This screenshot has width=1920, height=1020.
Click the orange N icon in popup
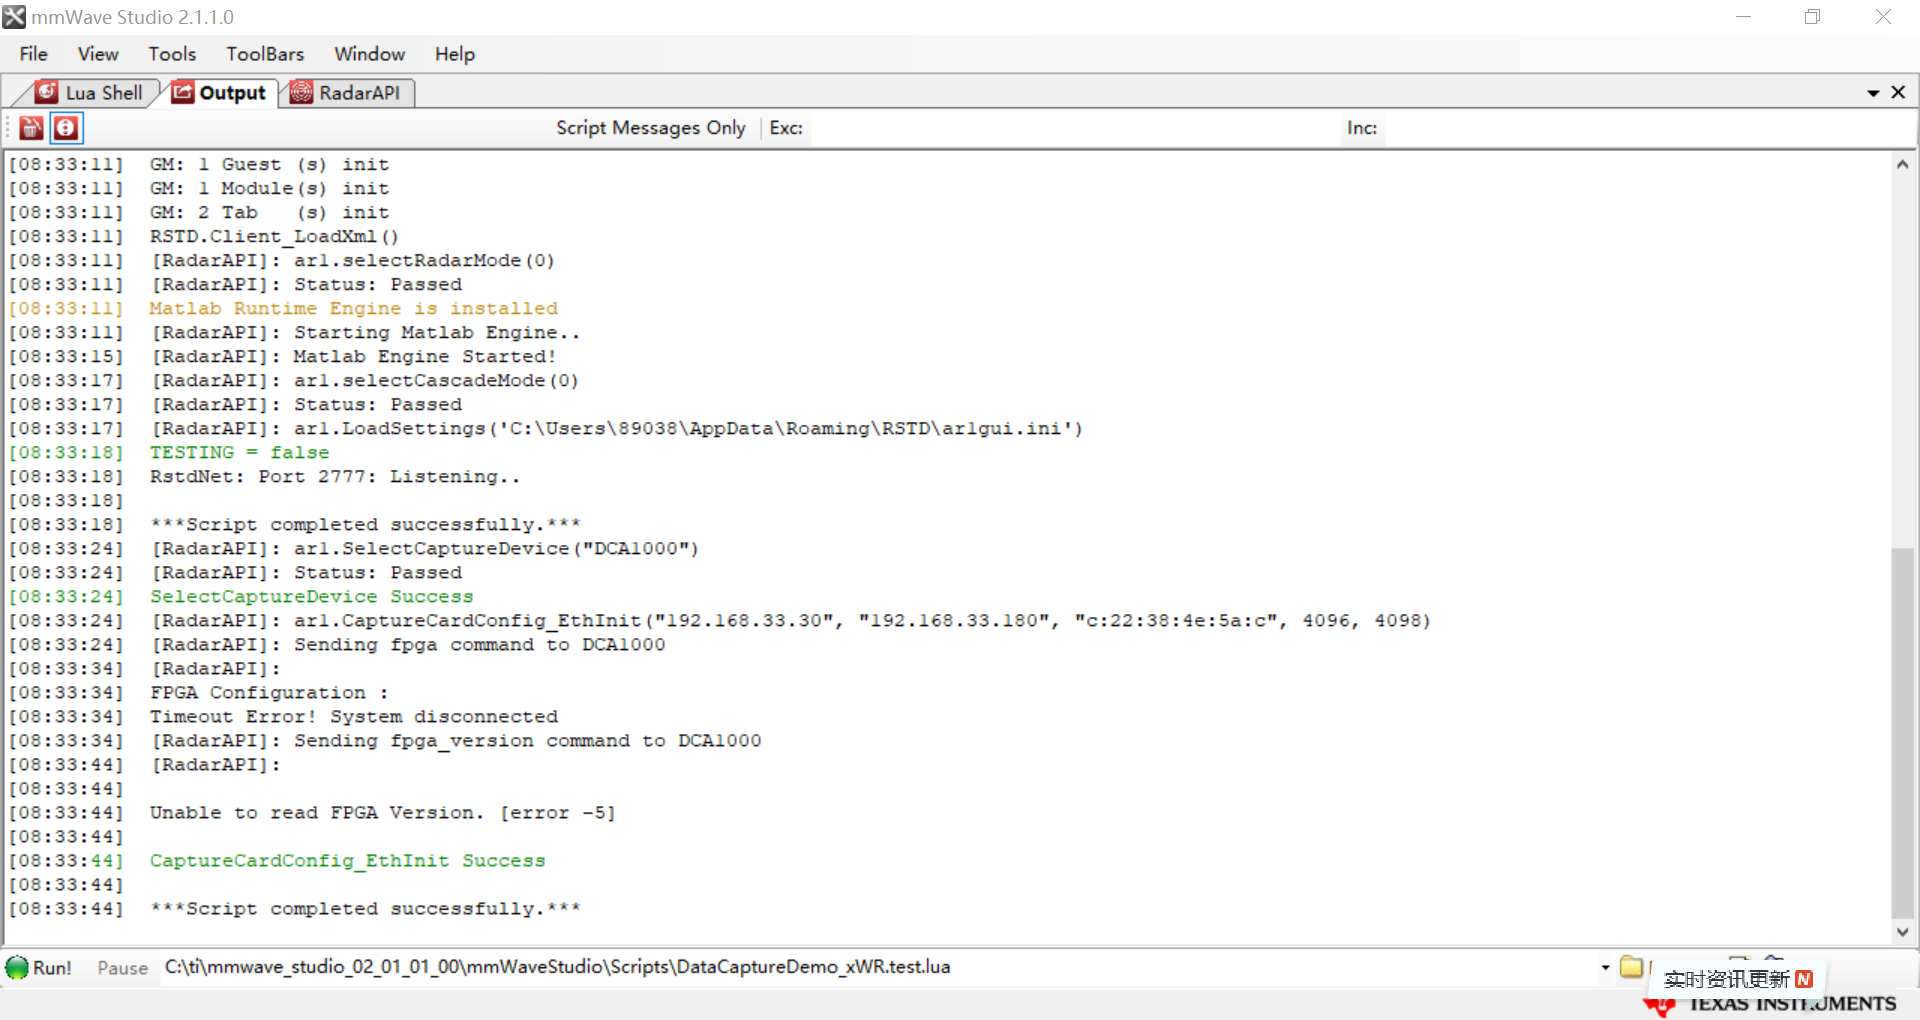[x=1804, y=979]
